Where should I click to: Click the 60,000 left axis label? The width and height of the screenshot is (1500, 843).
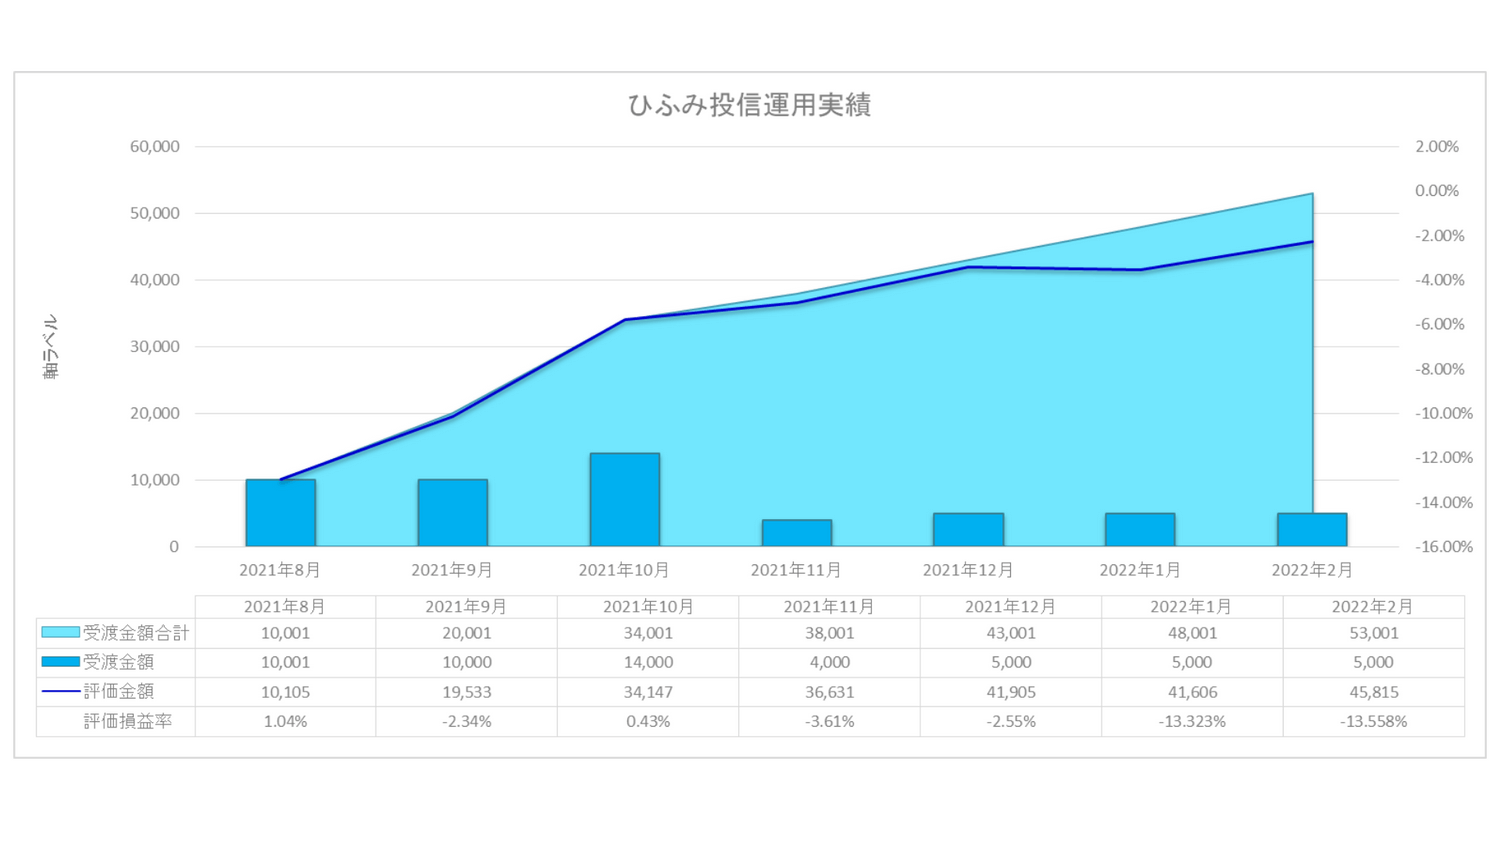(155, 146)
